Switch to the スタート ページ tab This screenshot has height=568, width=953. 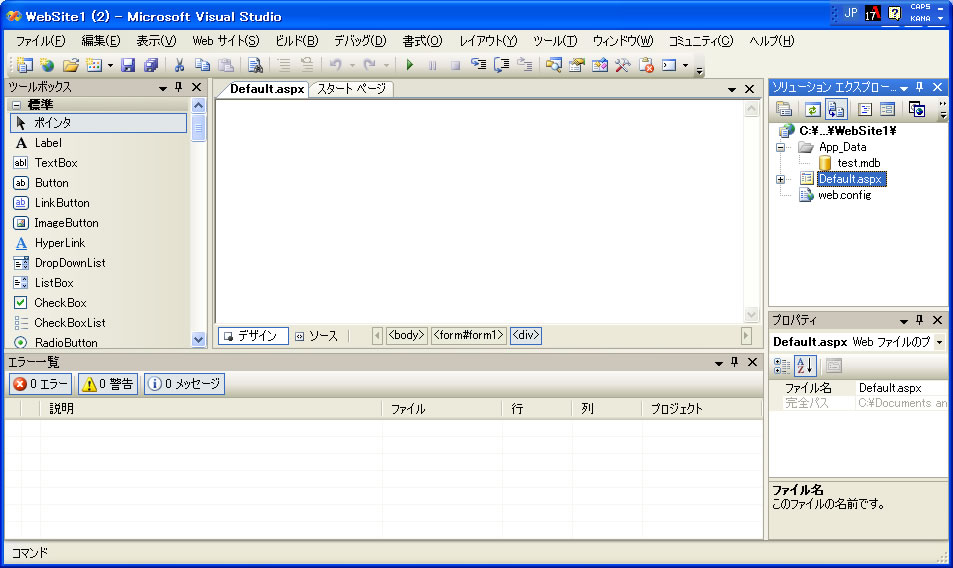point(351,89)
